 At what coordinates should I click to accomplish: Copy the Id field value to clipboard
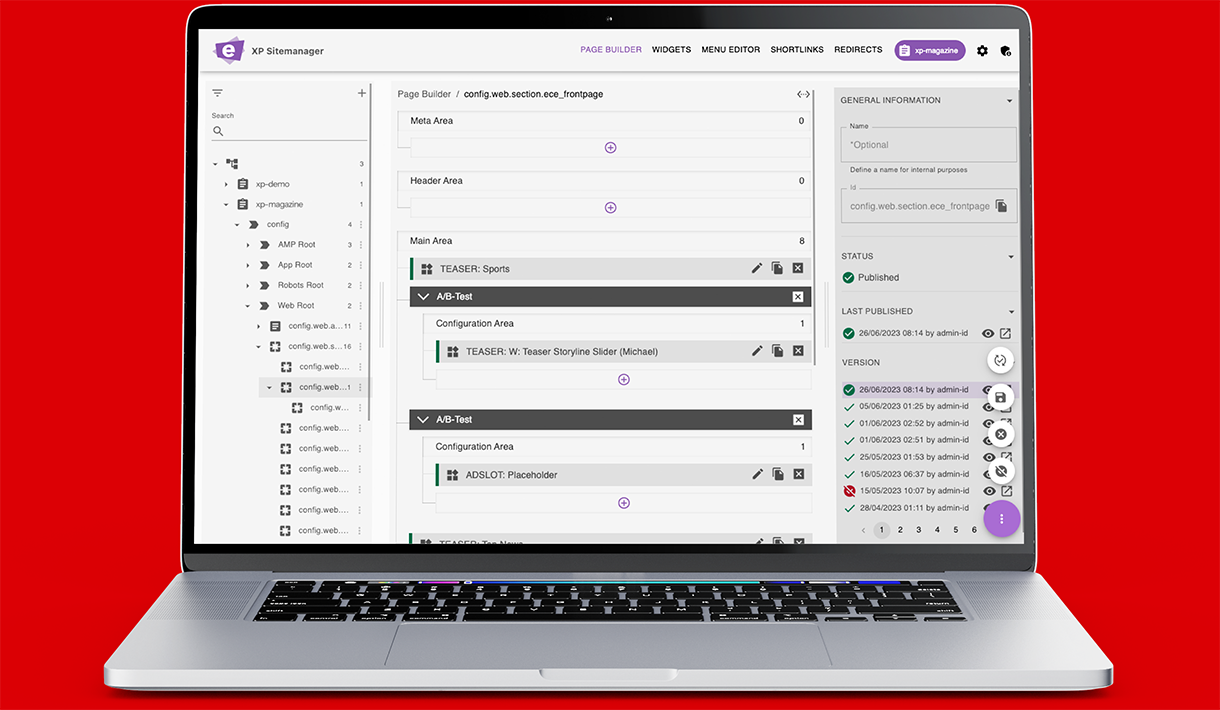pyautogui.click(x=1001, y=206)
